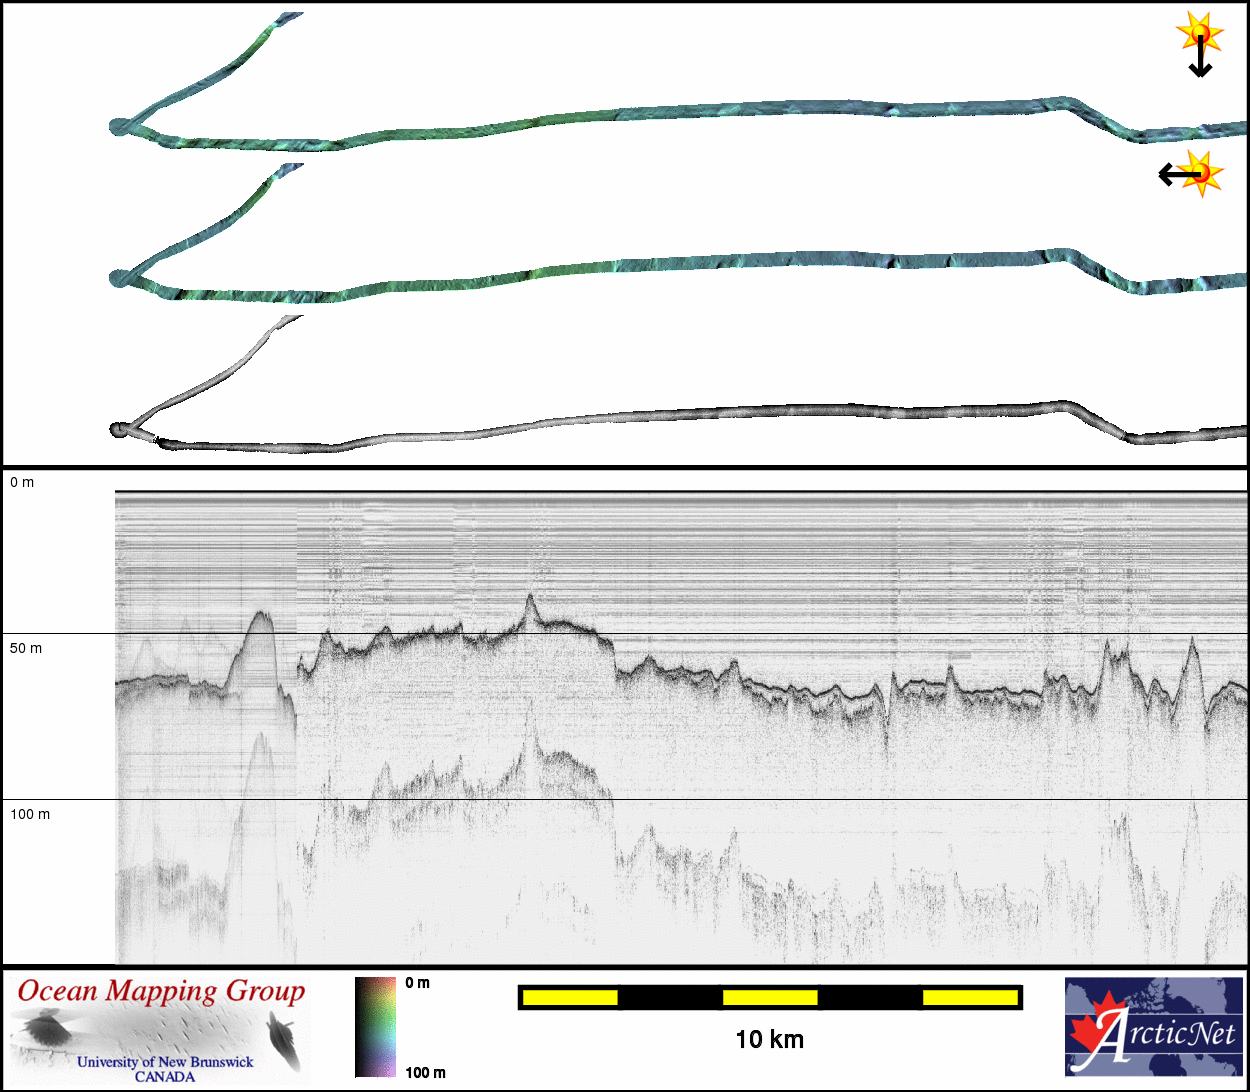The height and width of the screenshot is (1092, 1250).
Task: Click the 100 m label beside color legend
Action: pos(425,1072)
